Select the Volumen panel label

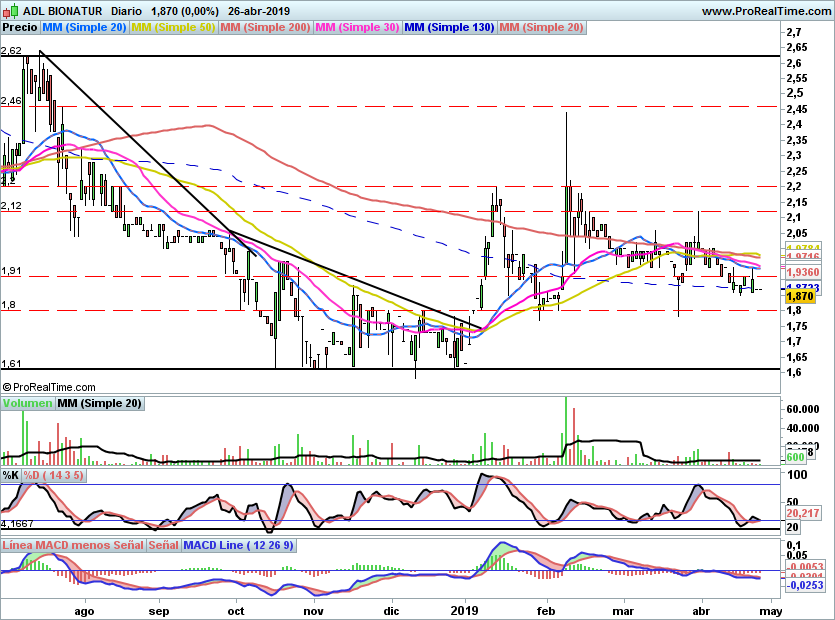click(27, 403)
